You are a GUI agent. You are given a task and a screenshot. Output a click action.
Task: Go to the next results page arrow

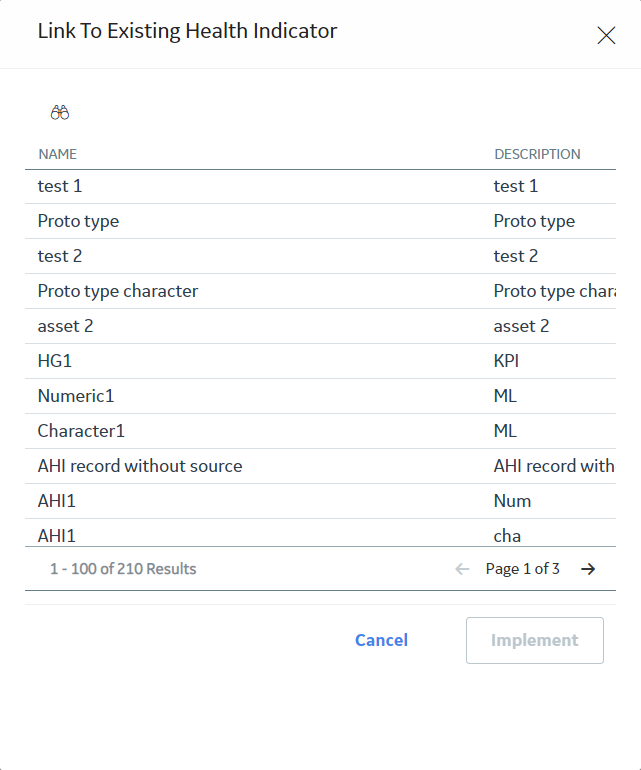[x=588, y=569]
